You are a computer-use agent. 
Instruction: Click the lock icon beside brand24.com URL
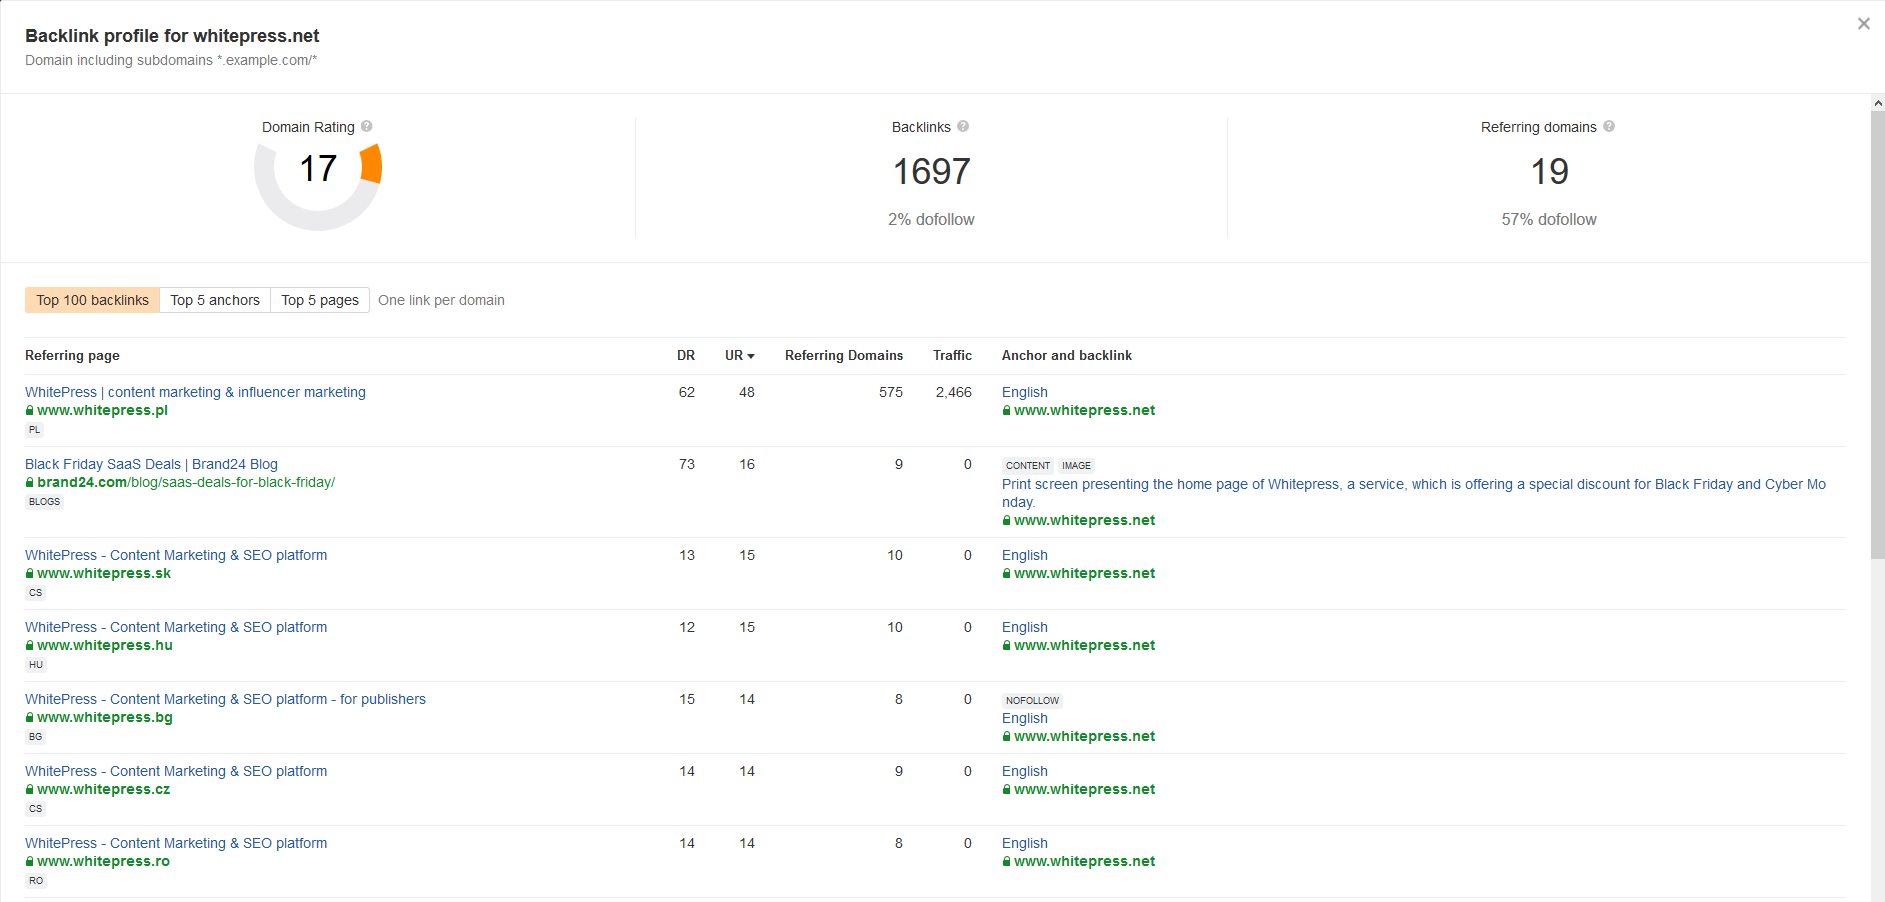[x=30, y=482]
